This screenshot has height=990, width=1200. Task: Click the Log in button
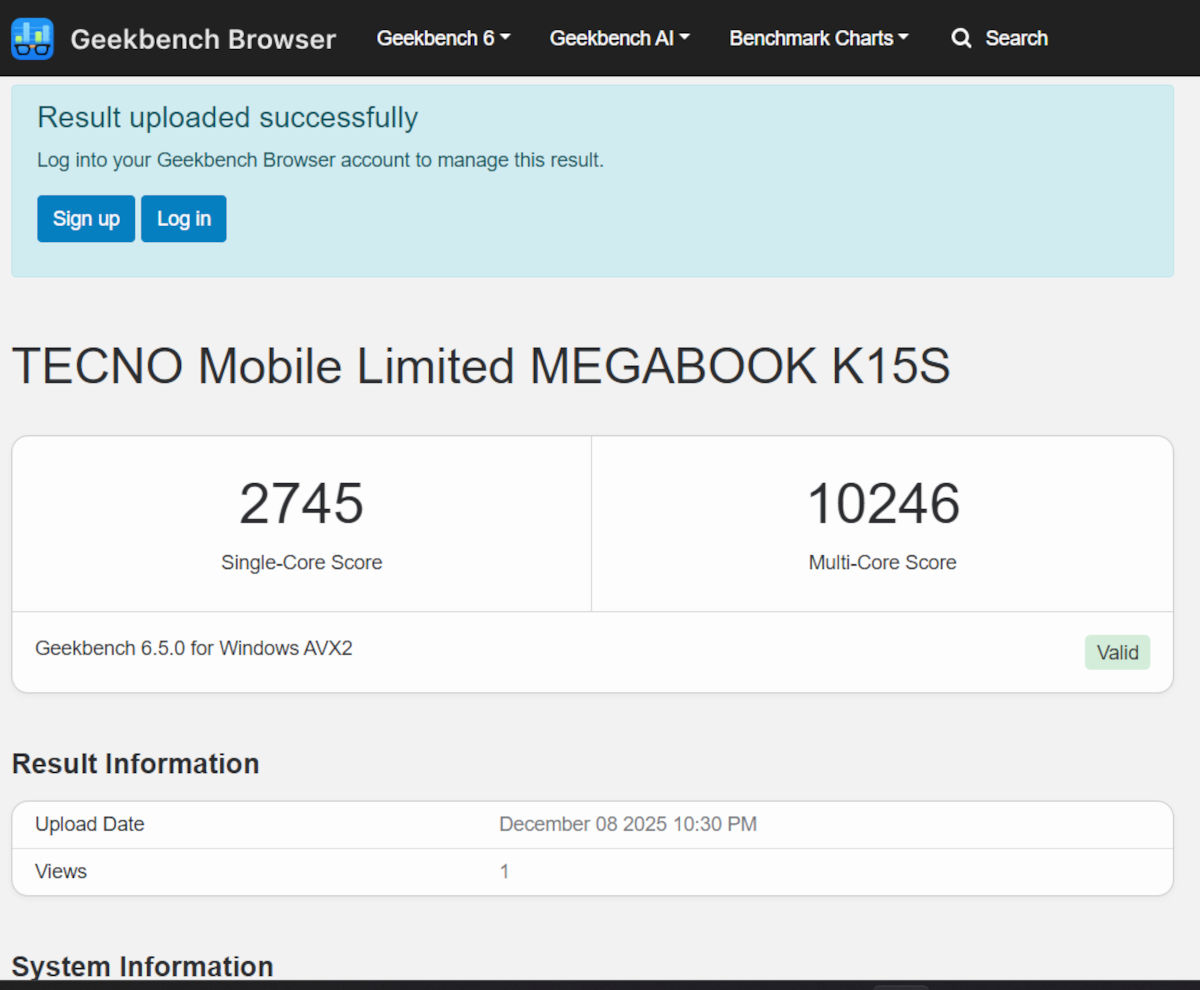pyautogui.click(x=183, y=218)
